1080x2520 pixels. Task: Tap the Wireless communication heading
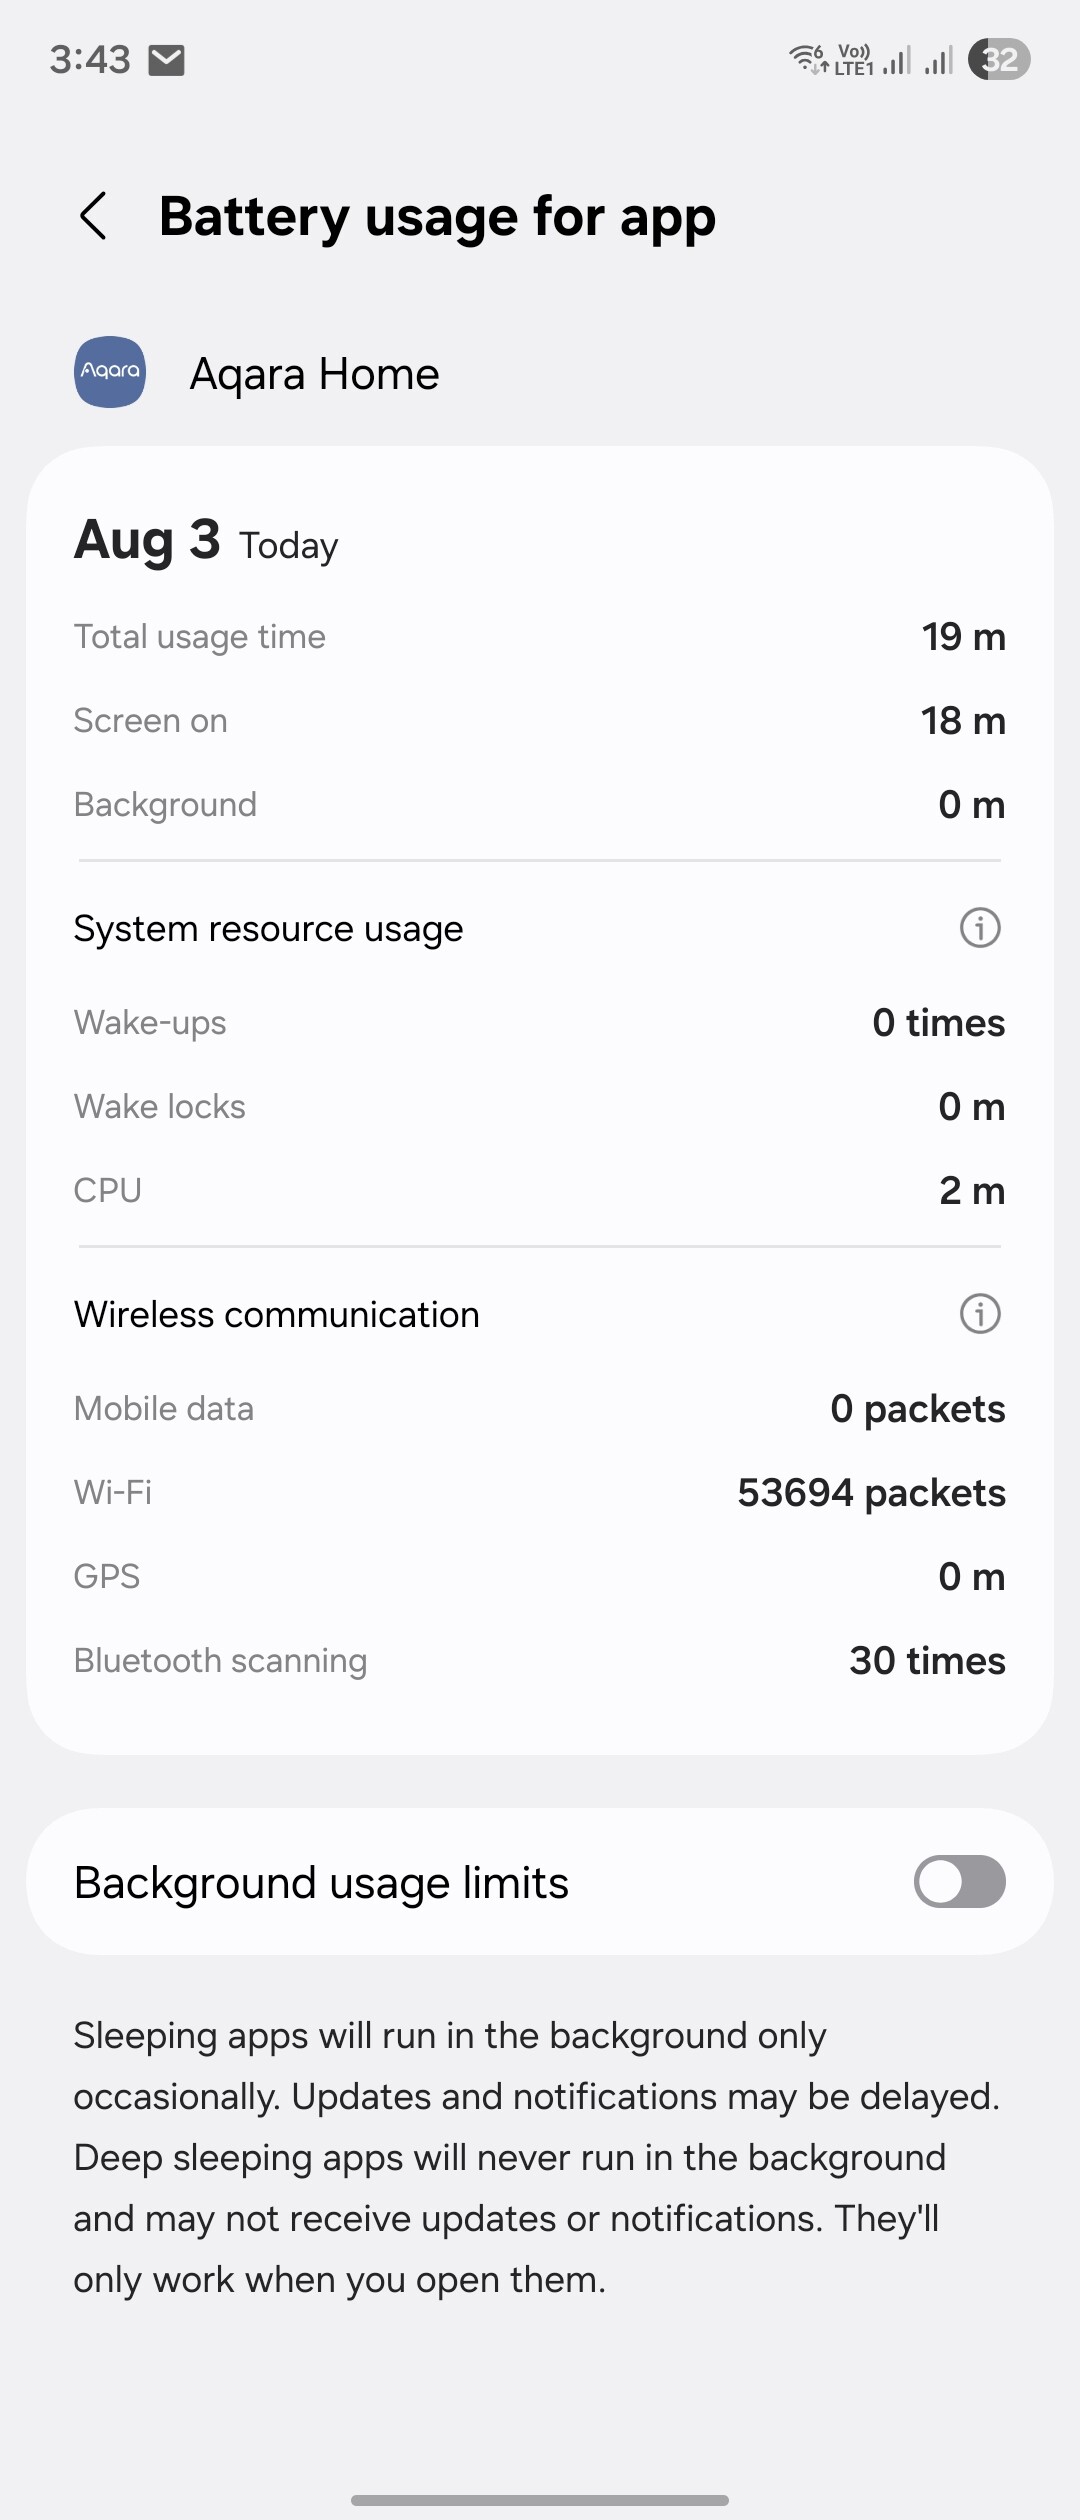tap(277, 1315)
